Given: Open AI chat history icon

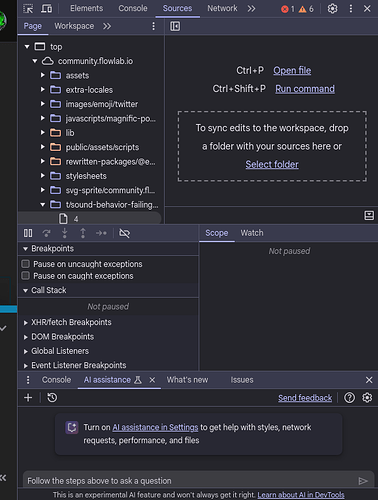Looking at the screenshot, I should pyautogui.click(x=52, y=398).
